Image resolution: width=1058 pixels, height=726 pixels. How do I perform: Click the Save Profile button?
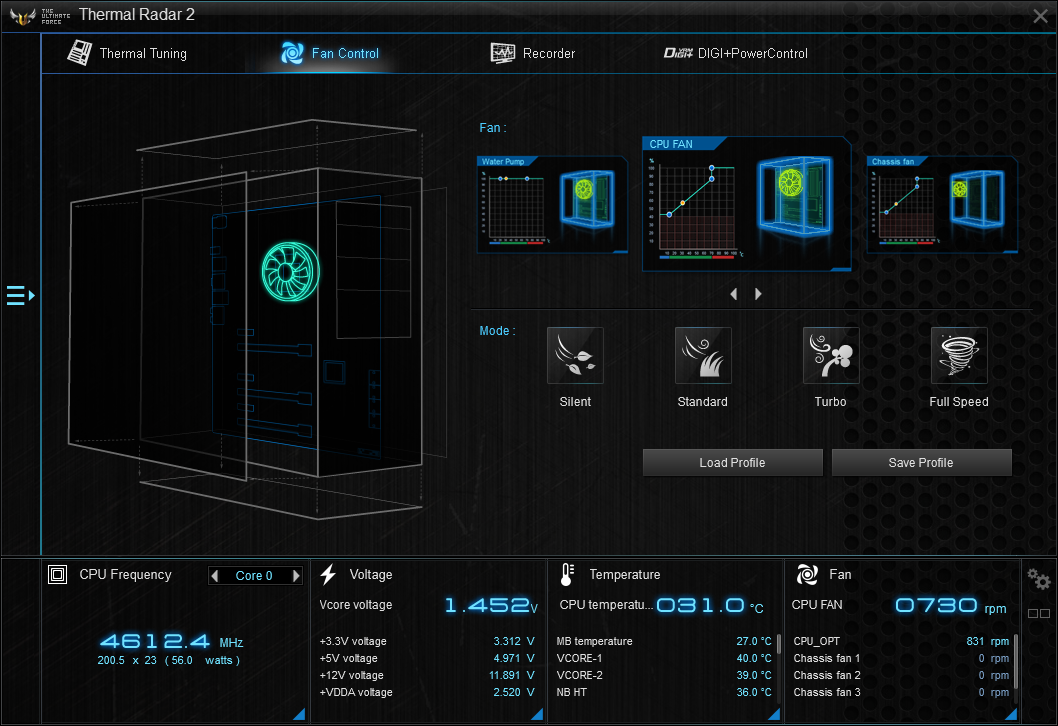pos(921,463)
